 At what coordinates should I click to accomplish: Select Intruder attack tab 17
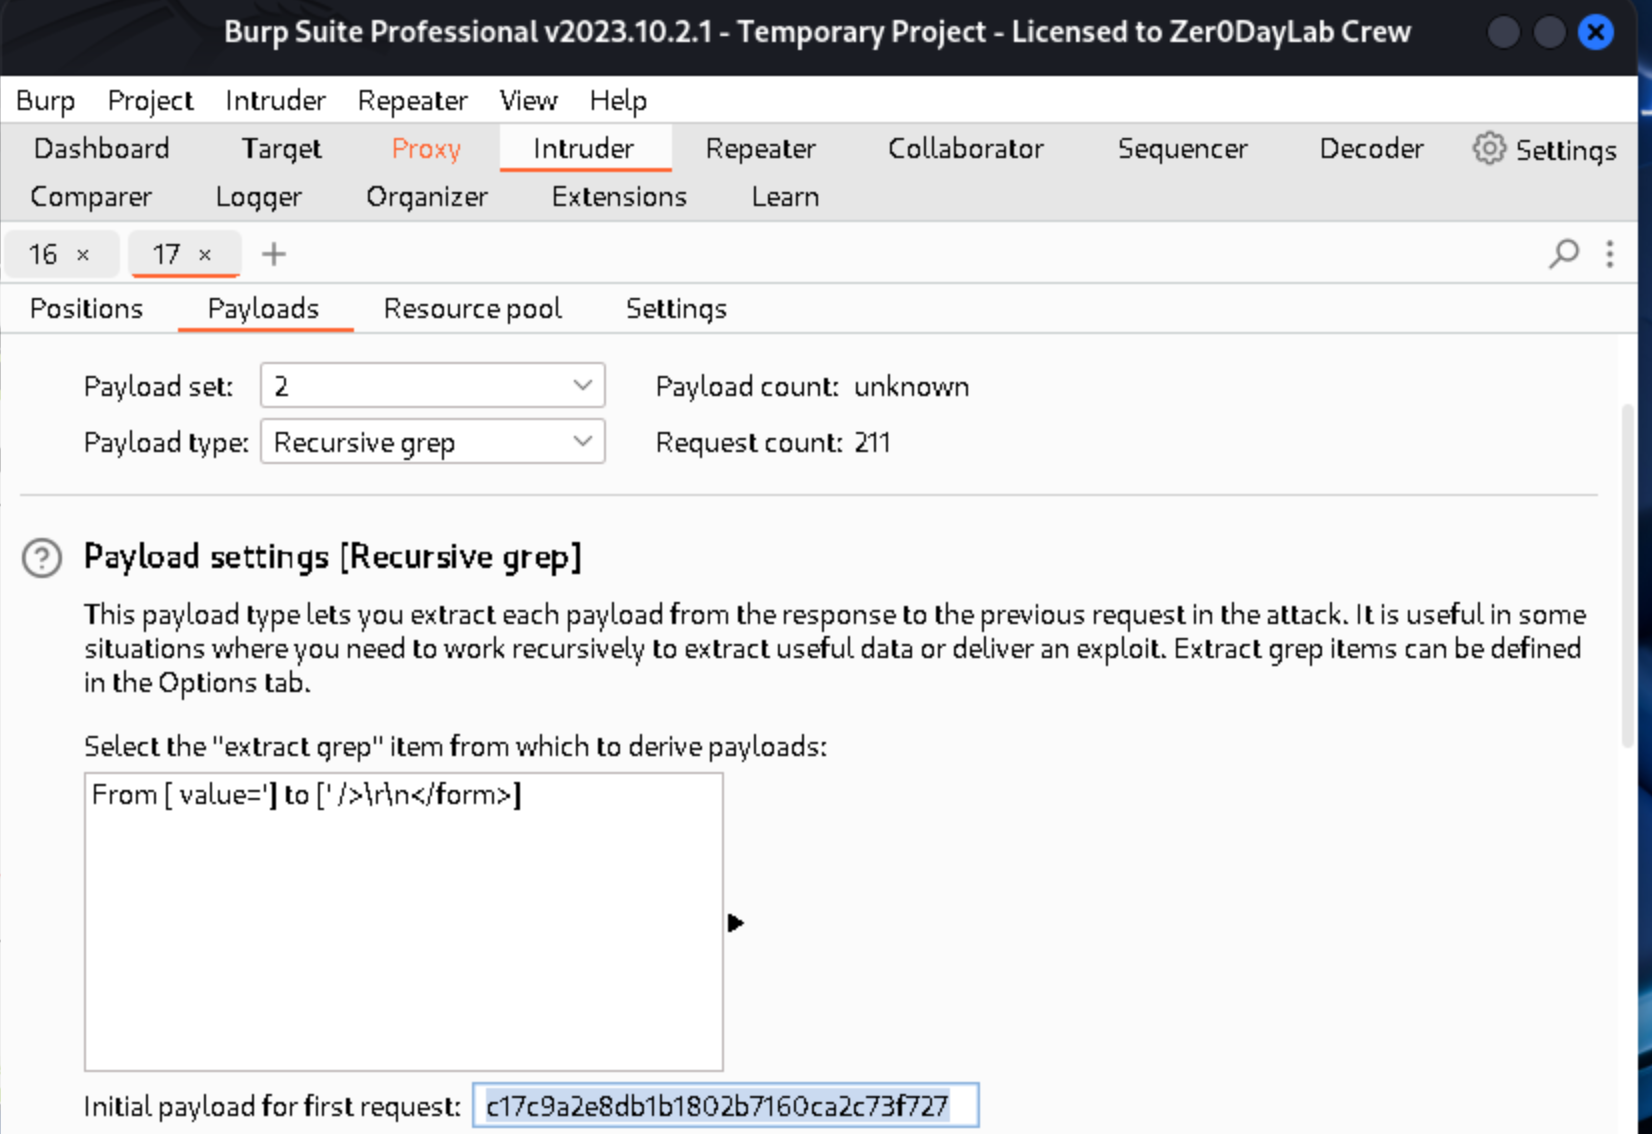pyautogui.click(x=166, y=255)
